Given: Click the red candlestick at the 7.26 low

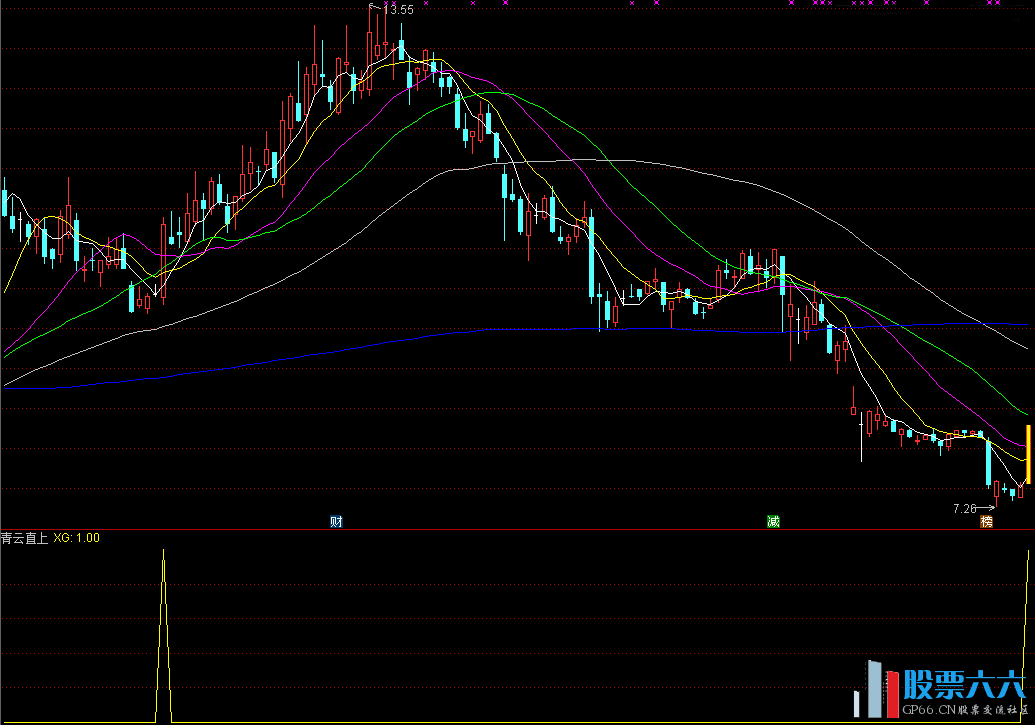Looking at the screenshot, I should 997,489.
